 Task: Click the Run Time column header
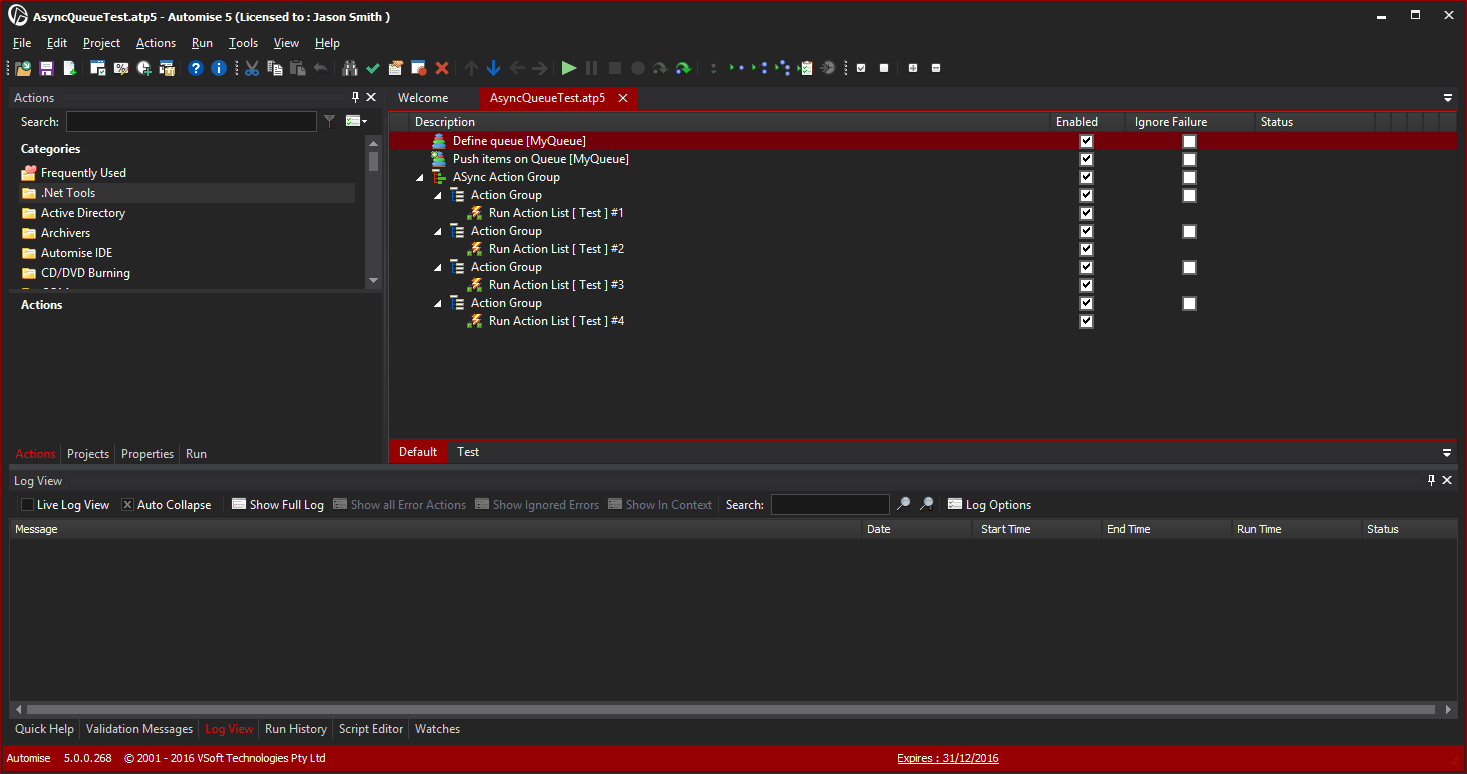pos(1296,529)
